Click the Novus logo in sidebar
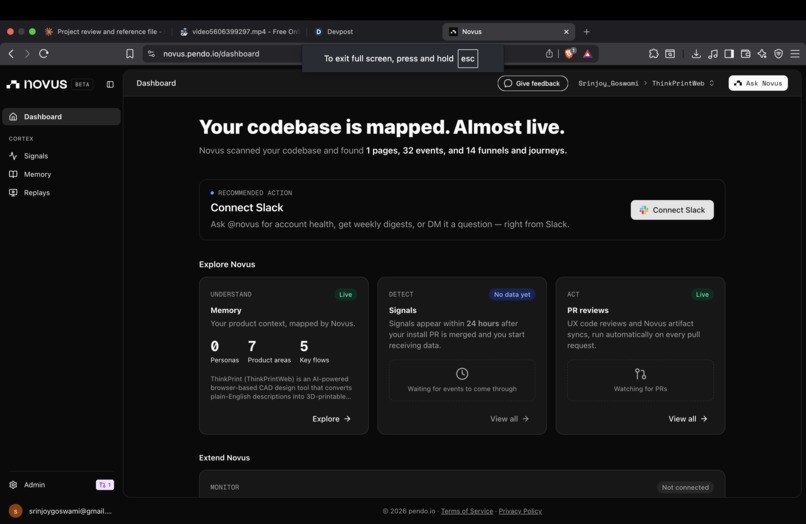806x524 pixels. pos(36,84)
